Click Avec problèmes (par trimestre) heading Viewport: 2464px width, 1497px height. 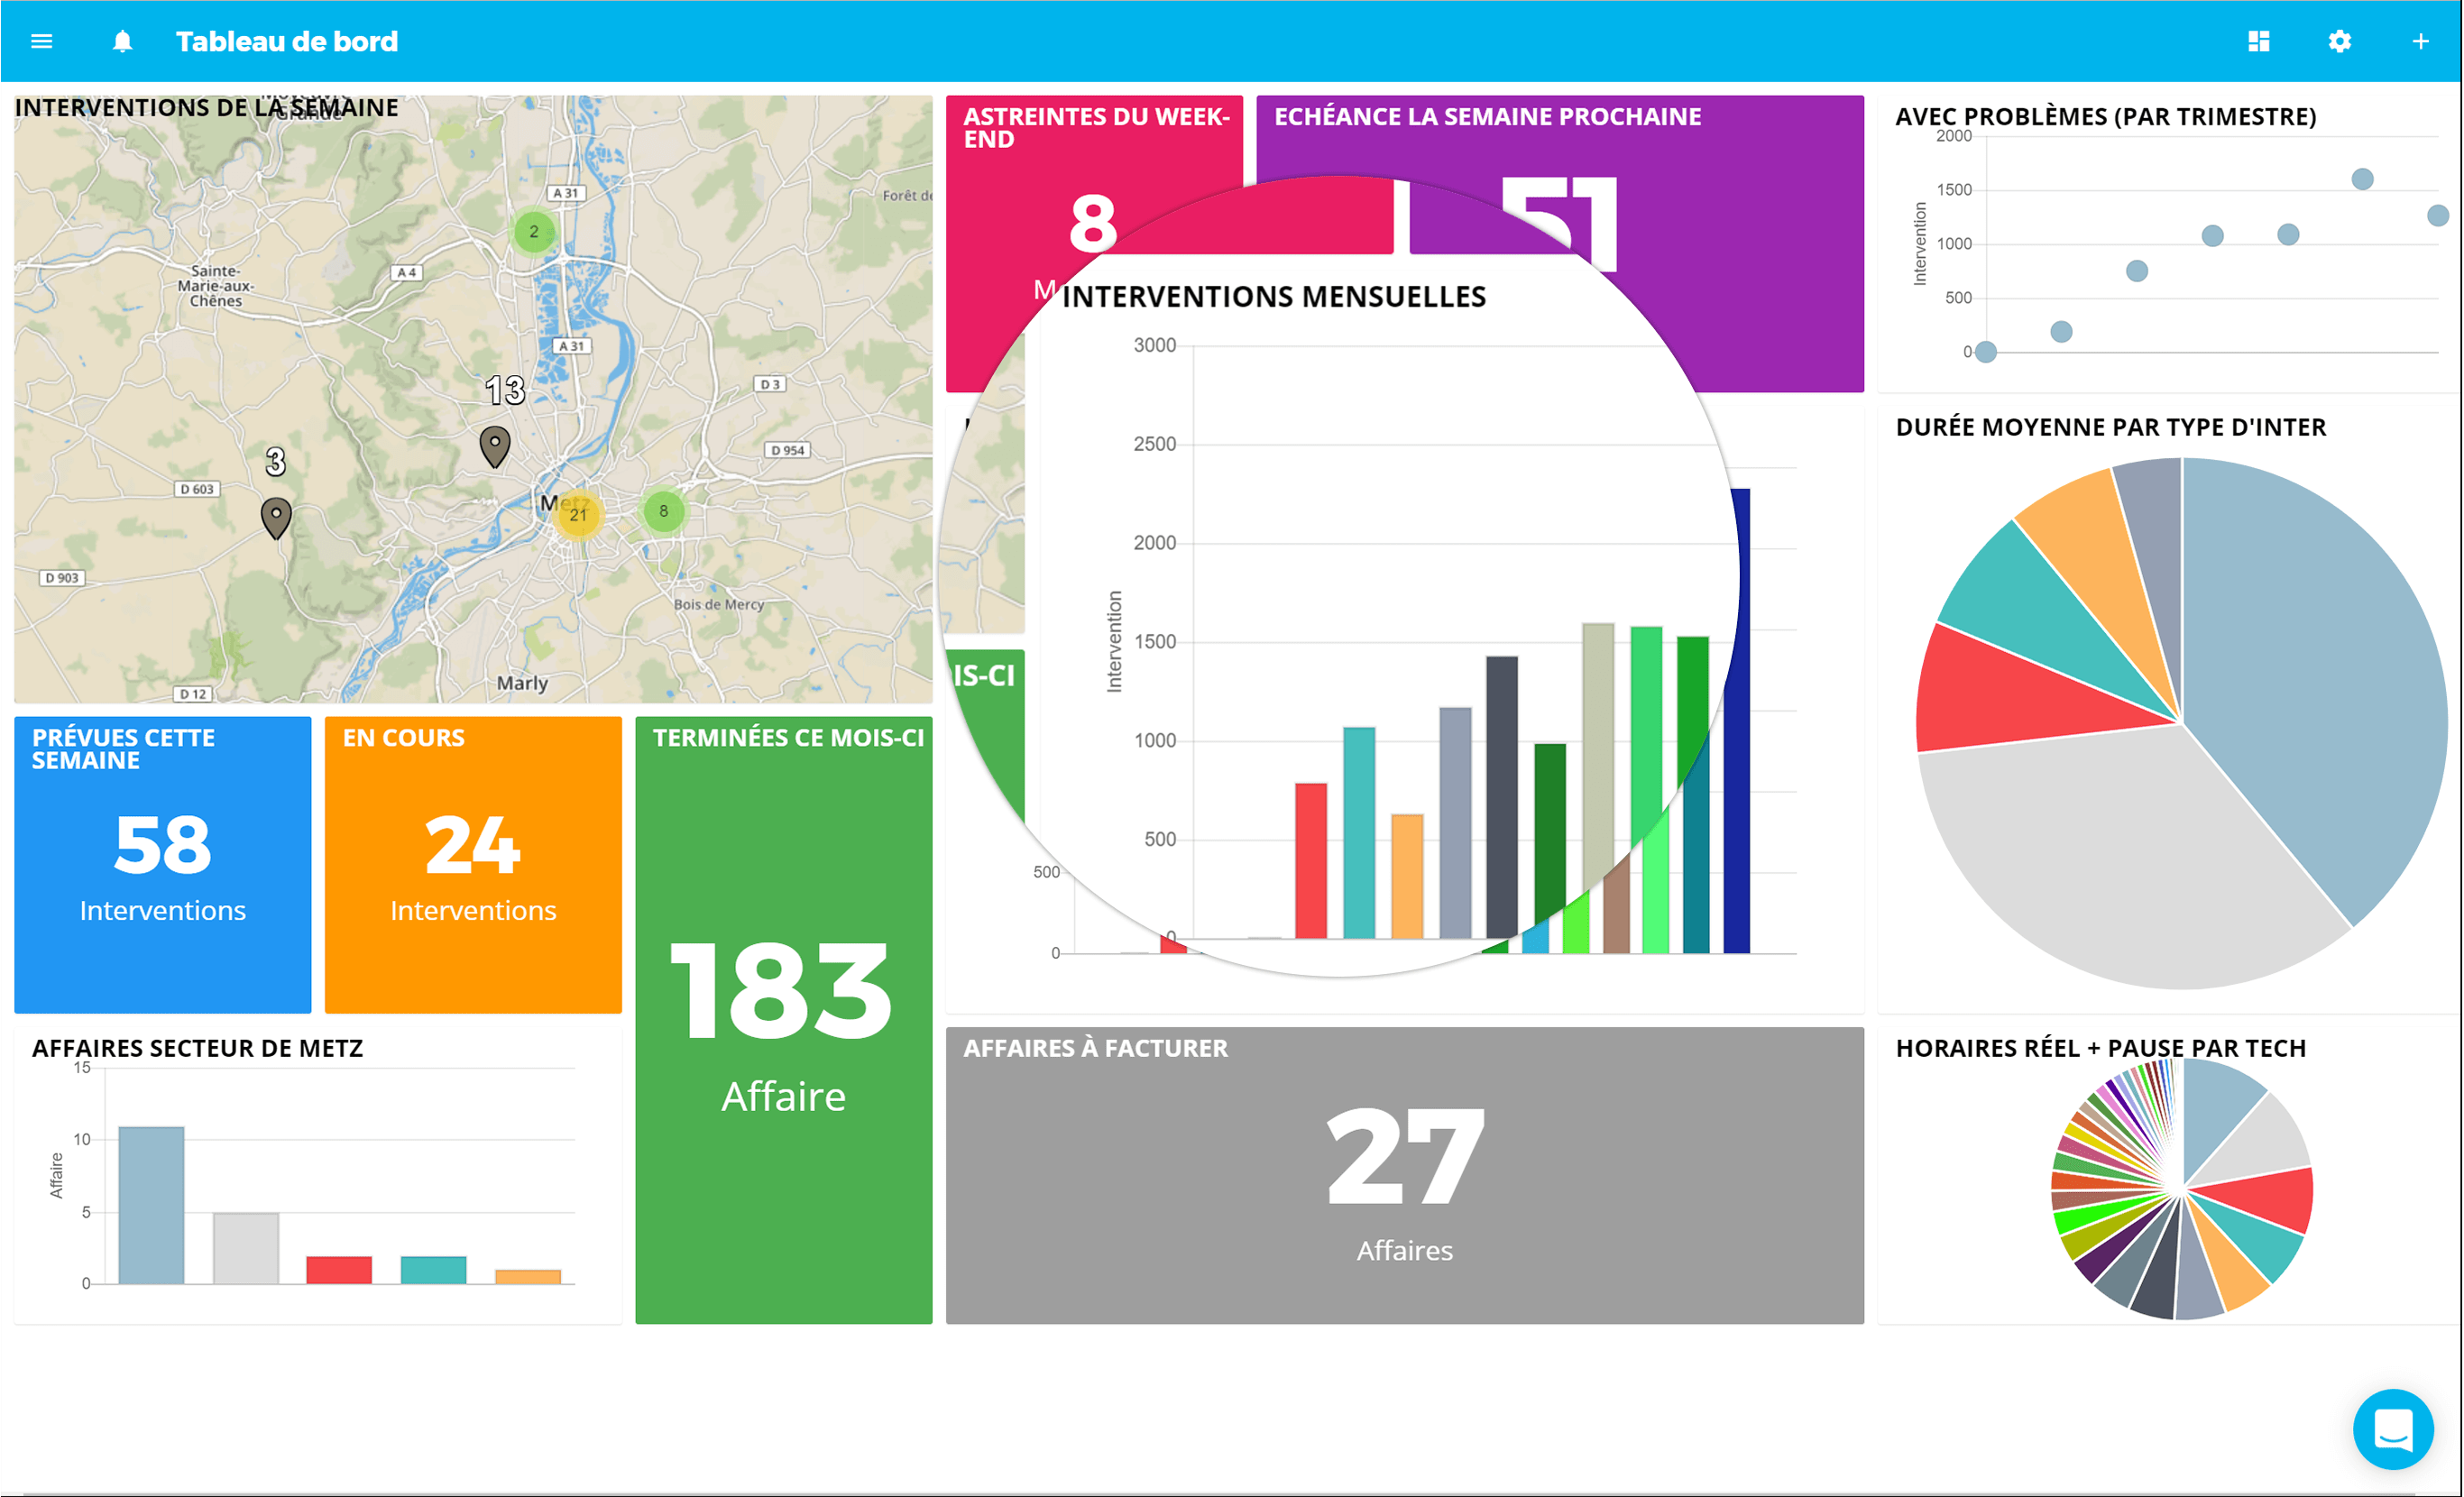2106,116
